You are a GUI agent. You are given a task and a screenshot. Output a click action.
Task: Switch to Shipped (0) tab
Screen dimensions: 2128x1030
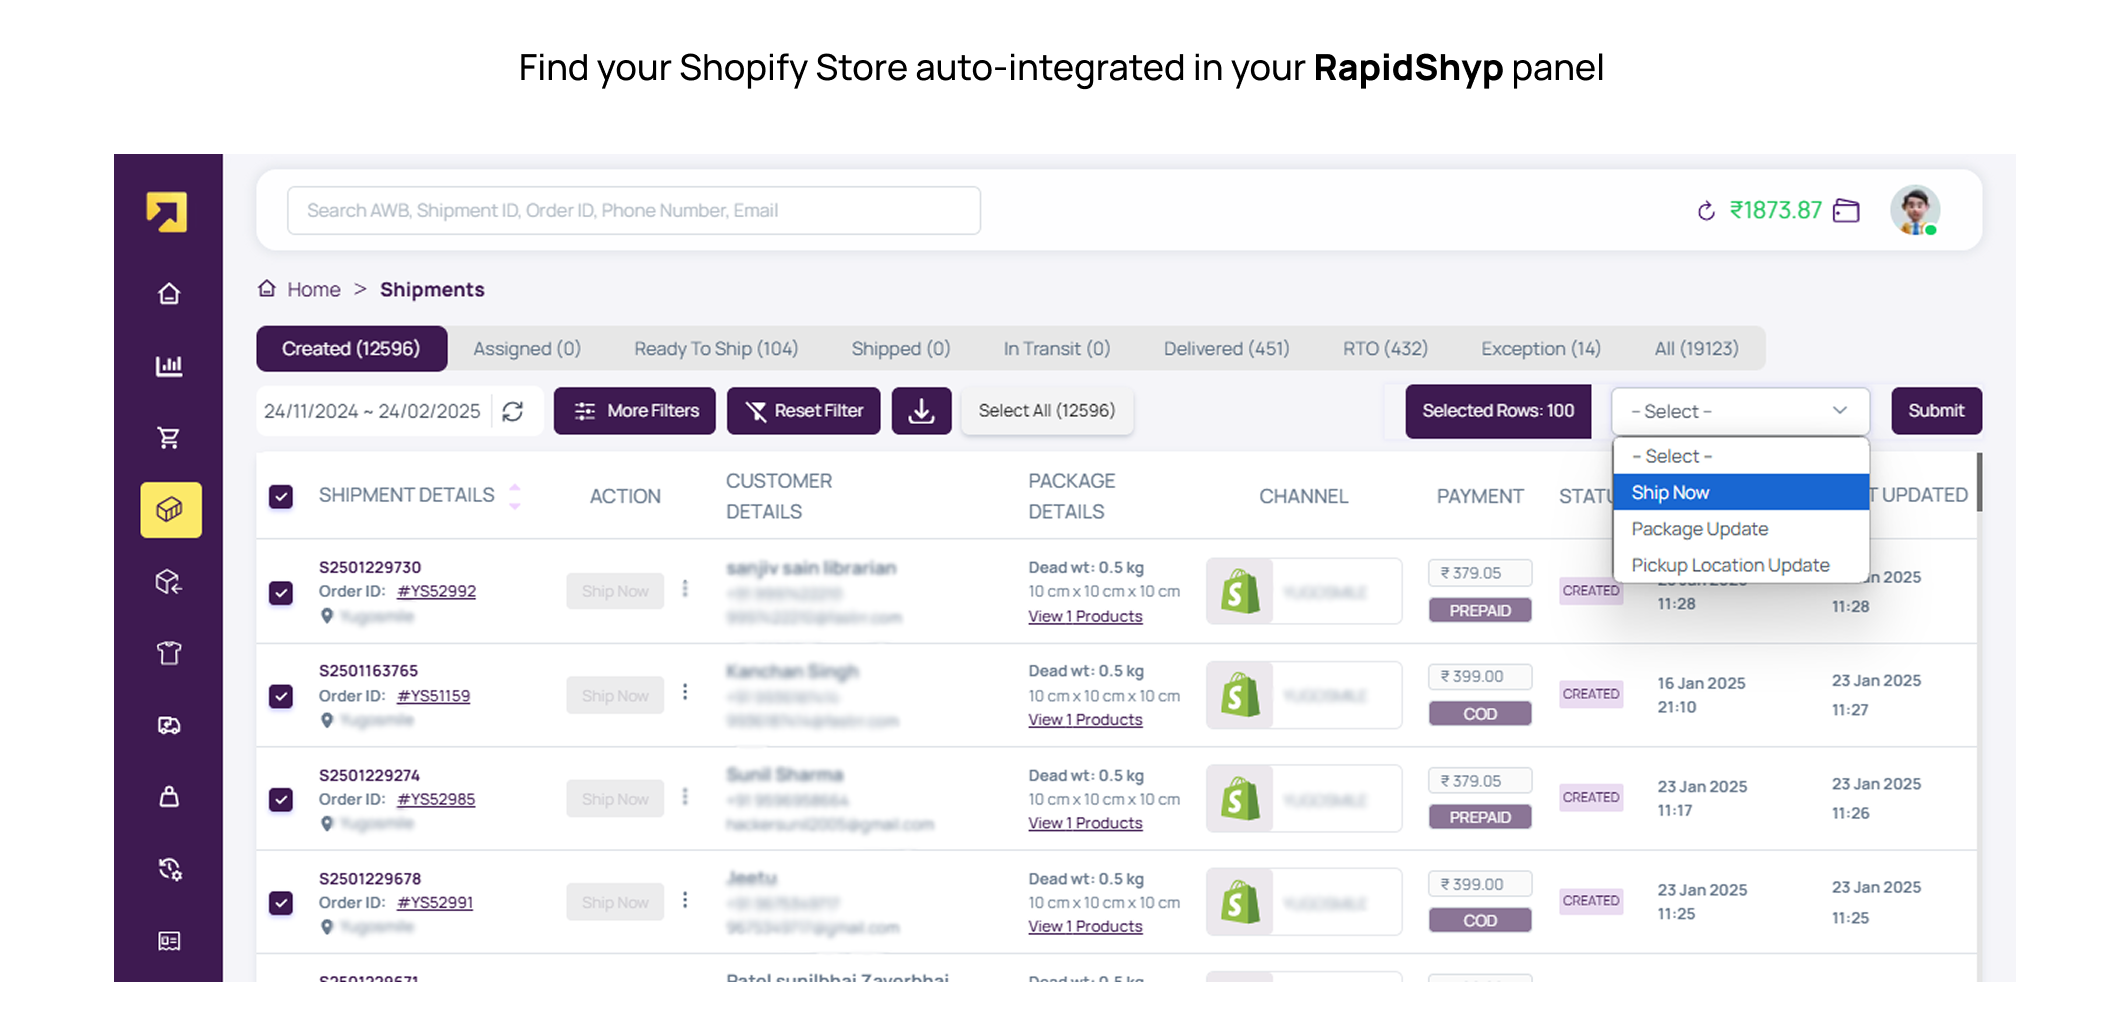[x=901, y=349]
